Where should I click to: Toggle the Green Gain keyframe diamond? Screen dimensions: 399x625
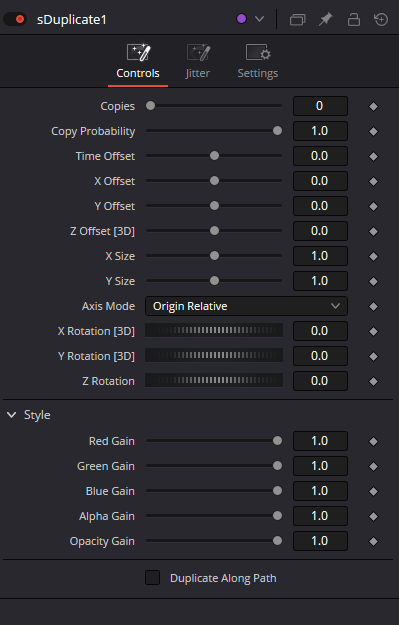pyautogui.click(x=373, y=467)
